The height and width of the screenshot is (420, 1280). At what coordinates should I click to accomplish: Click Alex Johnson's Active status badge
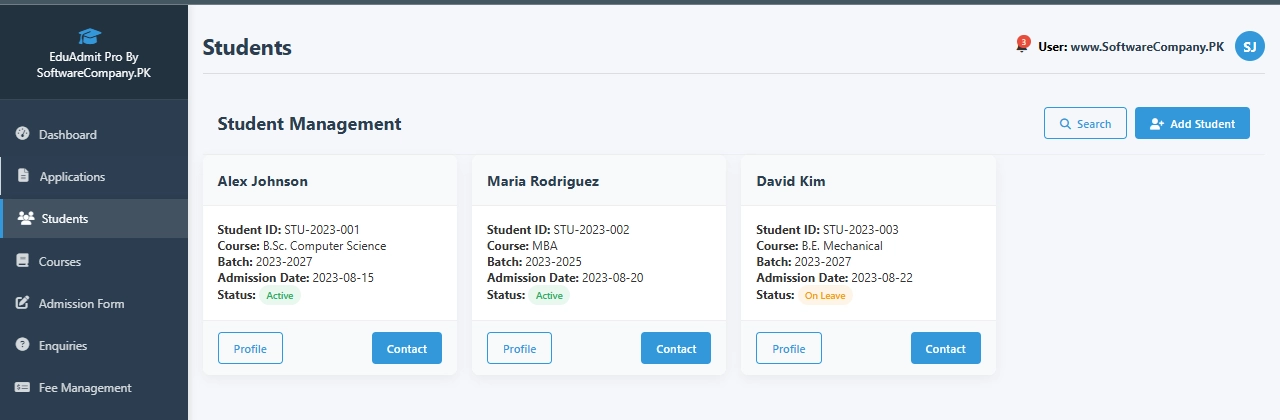click(281, 296)
